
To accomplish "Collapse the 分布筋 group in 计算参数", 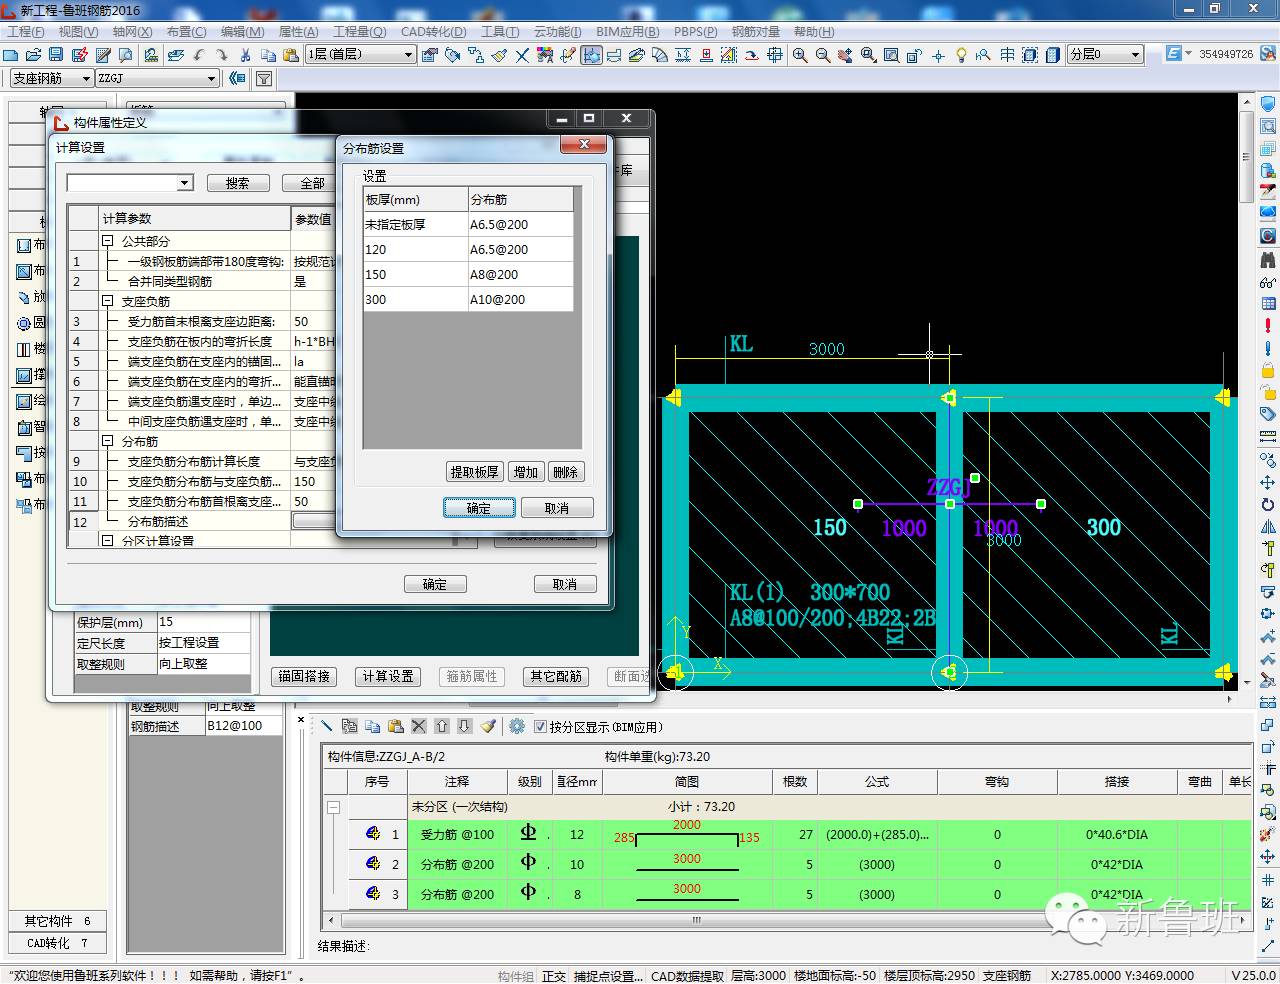I will [x=108, y=441].
